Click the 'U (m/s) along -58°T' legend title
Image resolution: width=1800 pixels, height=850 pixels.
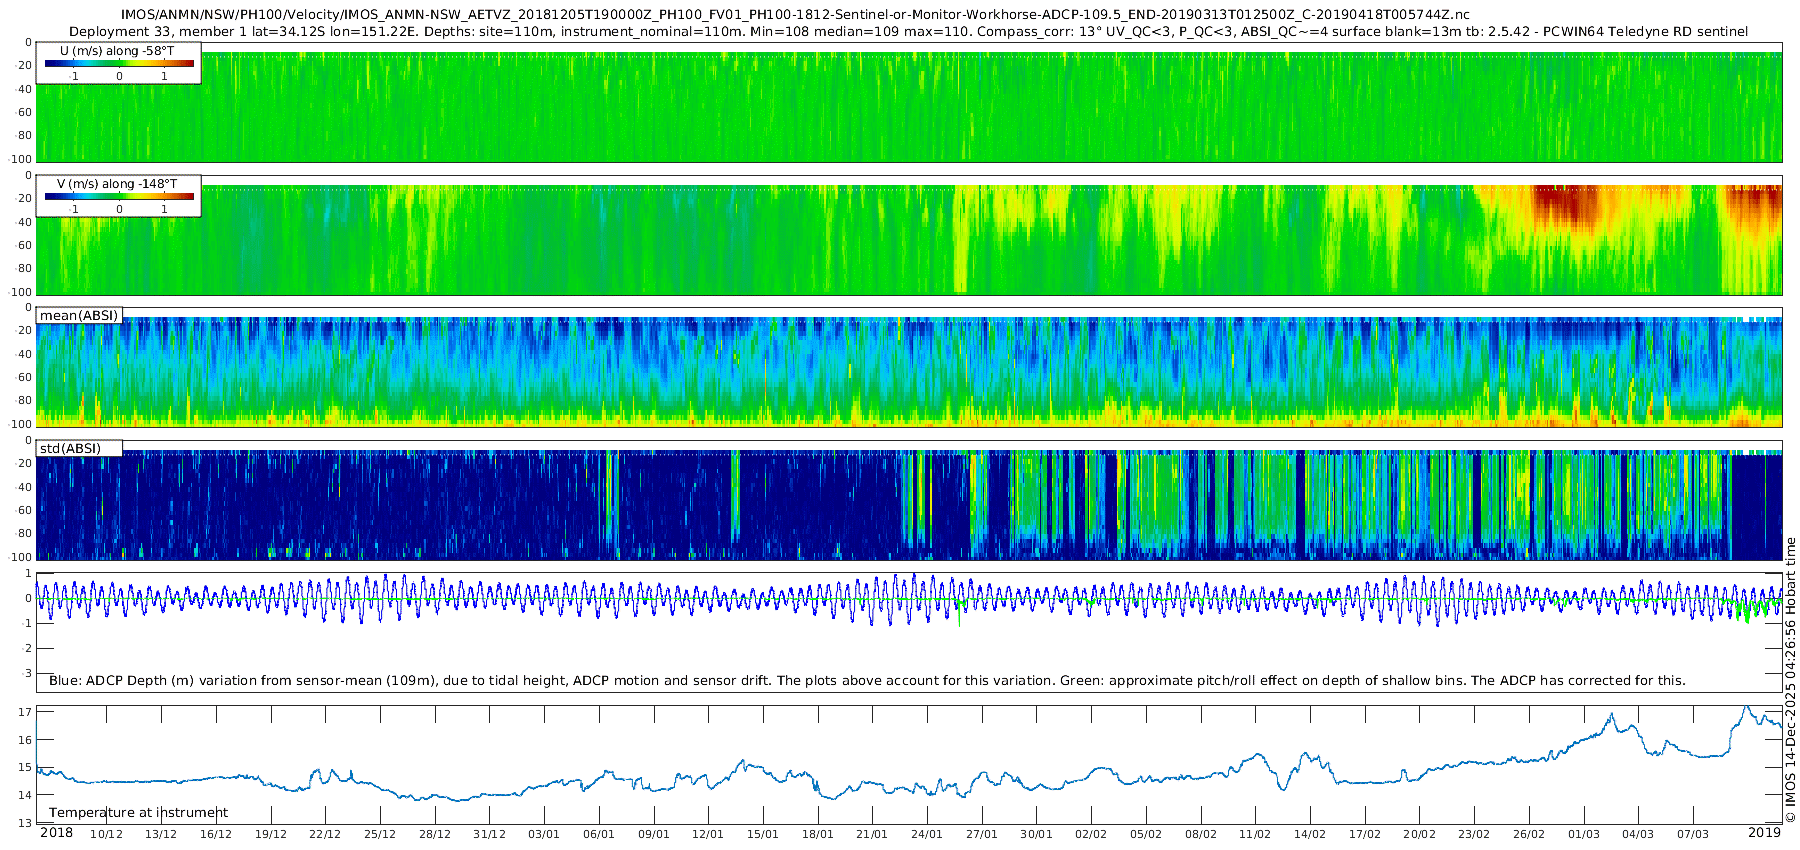pos(117,51)
